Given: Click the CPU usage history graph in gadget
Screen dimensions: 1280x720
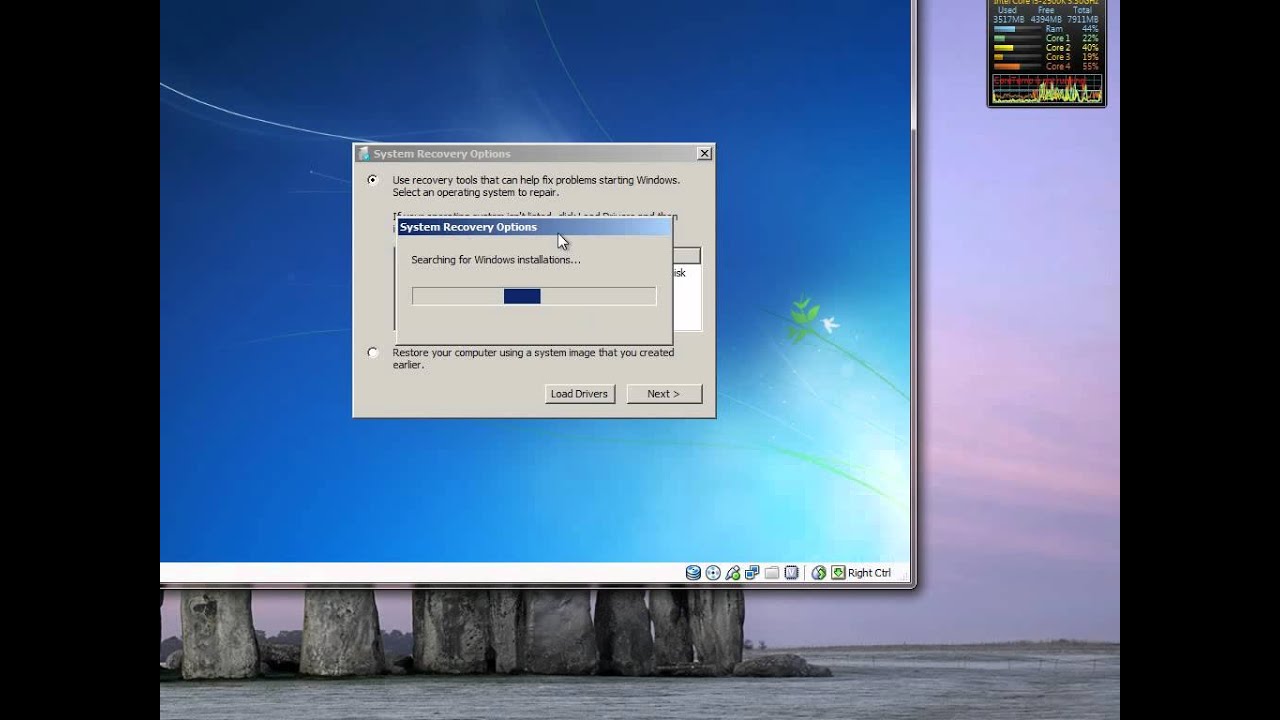Looking at the screenshot, I should tap(1047, 88).
